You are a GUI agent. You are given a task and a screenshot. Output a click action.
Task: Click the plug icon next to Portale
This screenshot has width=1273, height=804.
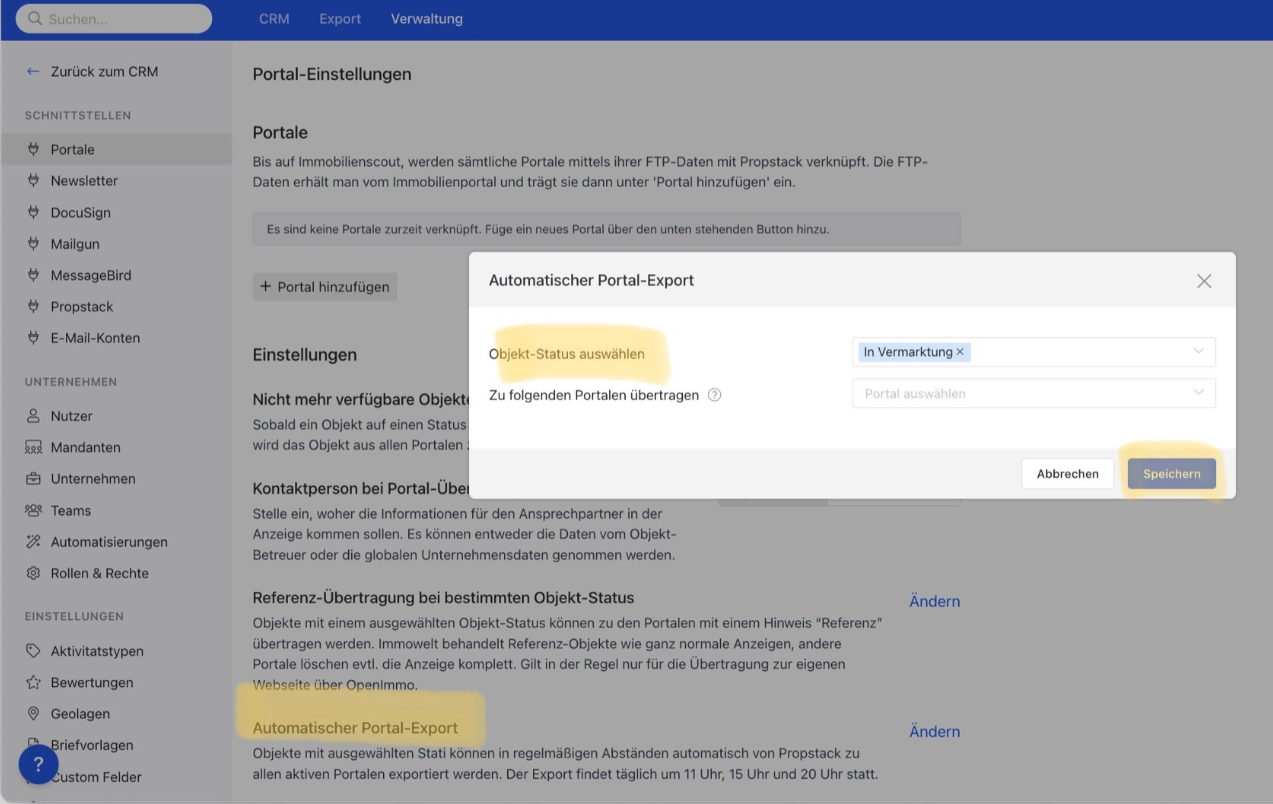(x=33, y=150)
